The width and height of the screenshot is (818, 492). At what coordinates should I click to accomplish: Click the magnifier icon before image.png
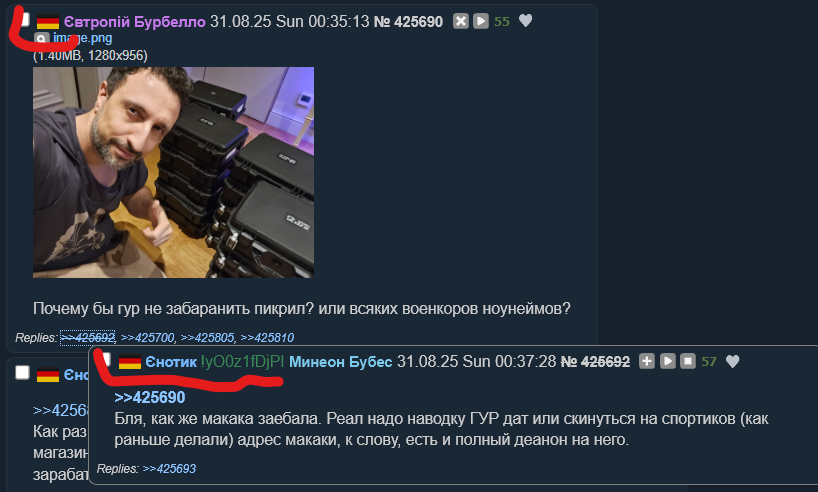[x=42, y=39]
